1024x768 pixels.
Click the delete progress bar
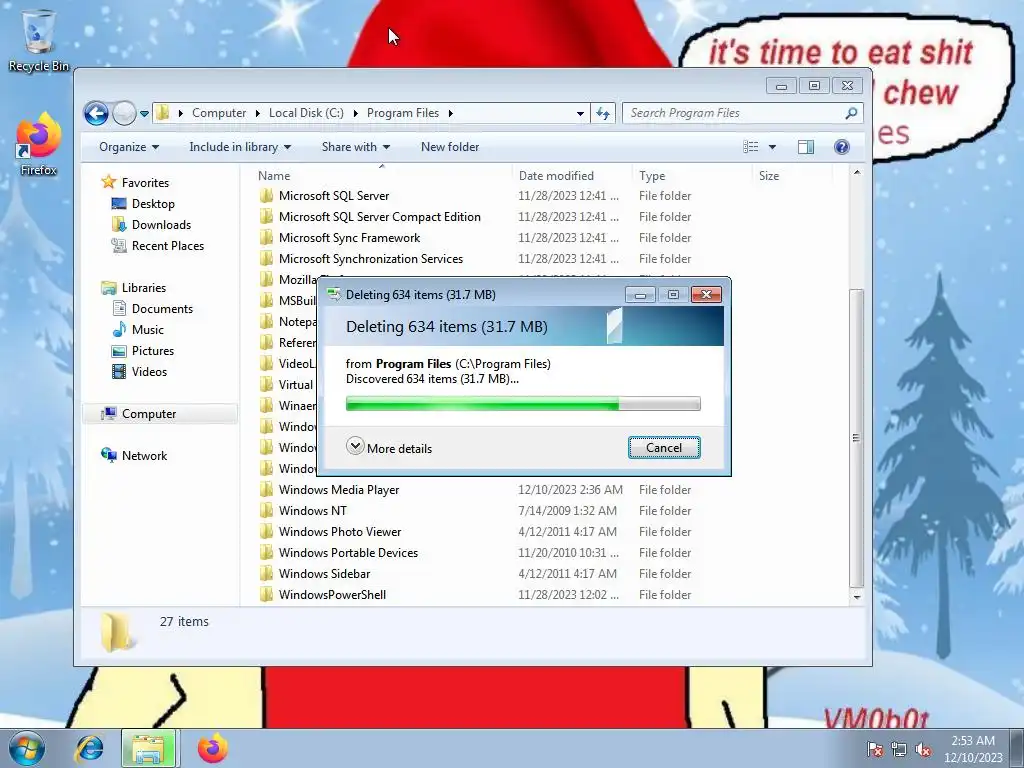[x=523, y=404]
